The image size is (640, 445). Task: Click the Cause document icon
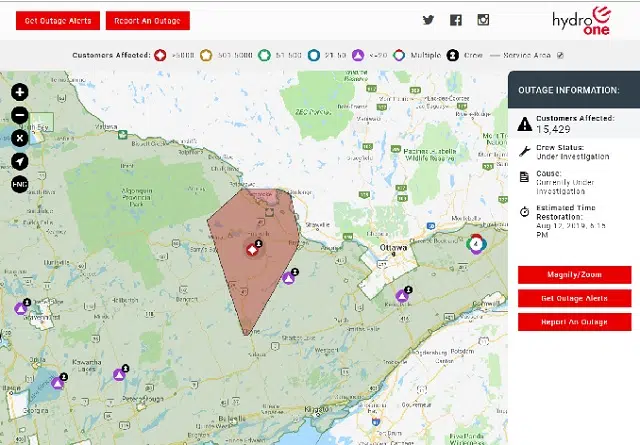(524, 177)
